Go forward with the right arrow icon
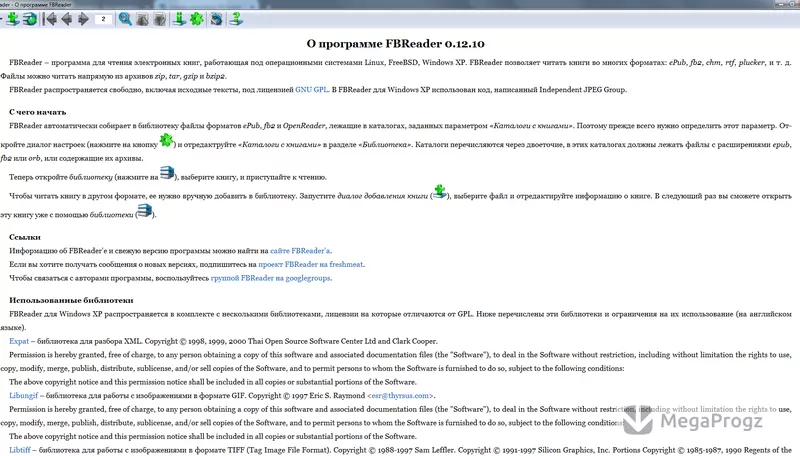 click(x=83, y=19)
